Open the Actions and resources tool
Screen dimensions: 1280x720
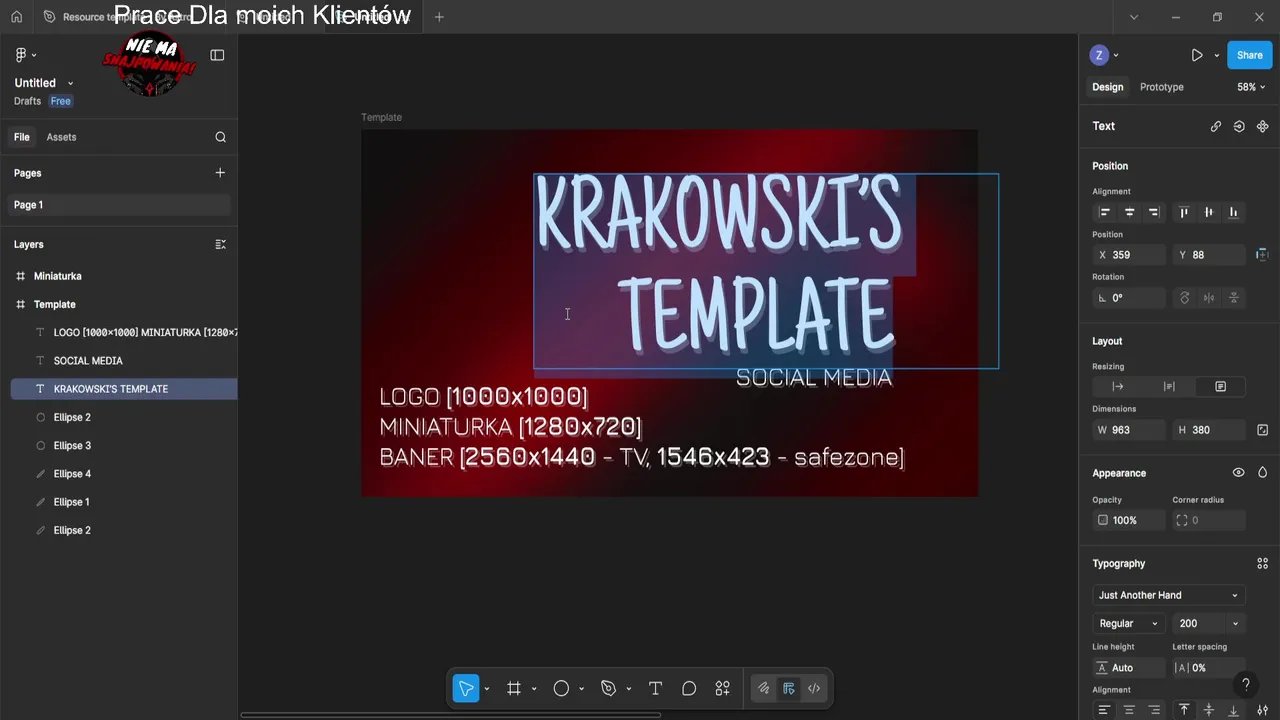point(722,688)
